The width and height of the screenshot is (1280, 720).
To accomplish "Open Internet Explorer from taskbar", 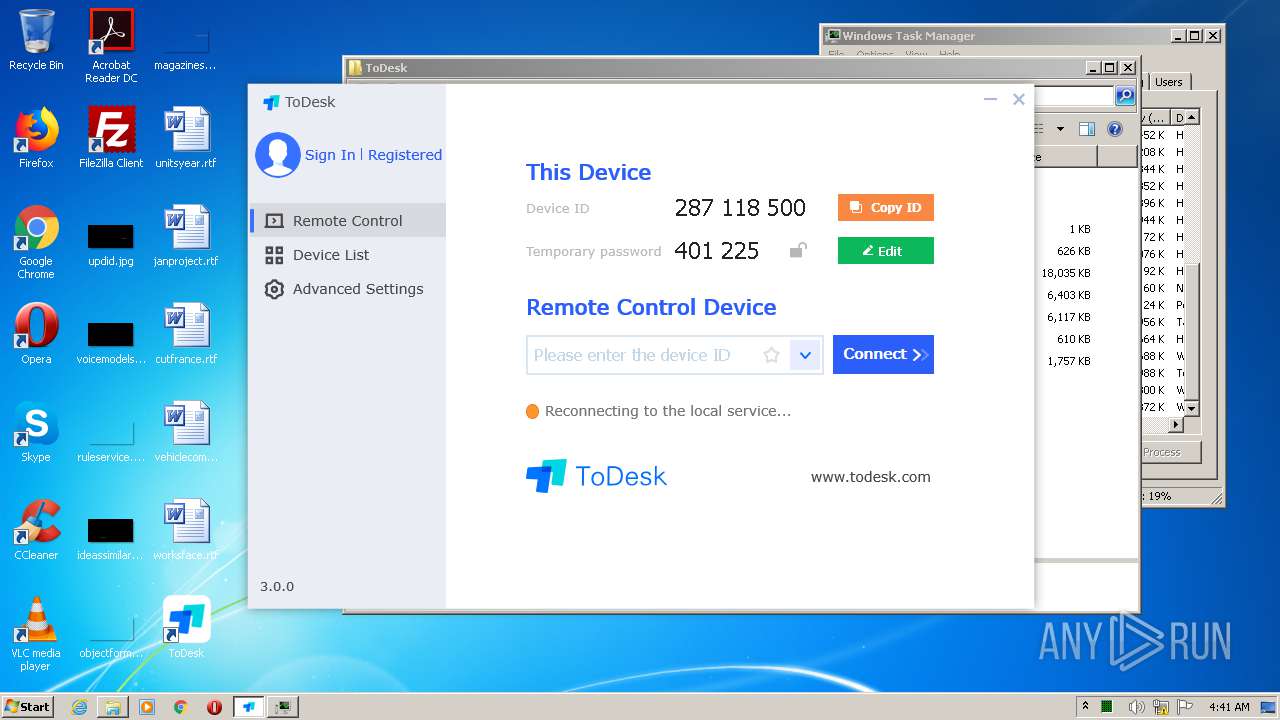I will click(x=79, y=707).
